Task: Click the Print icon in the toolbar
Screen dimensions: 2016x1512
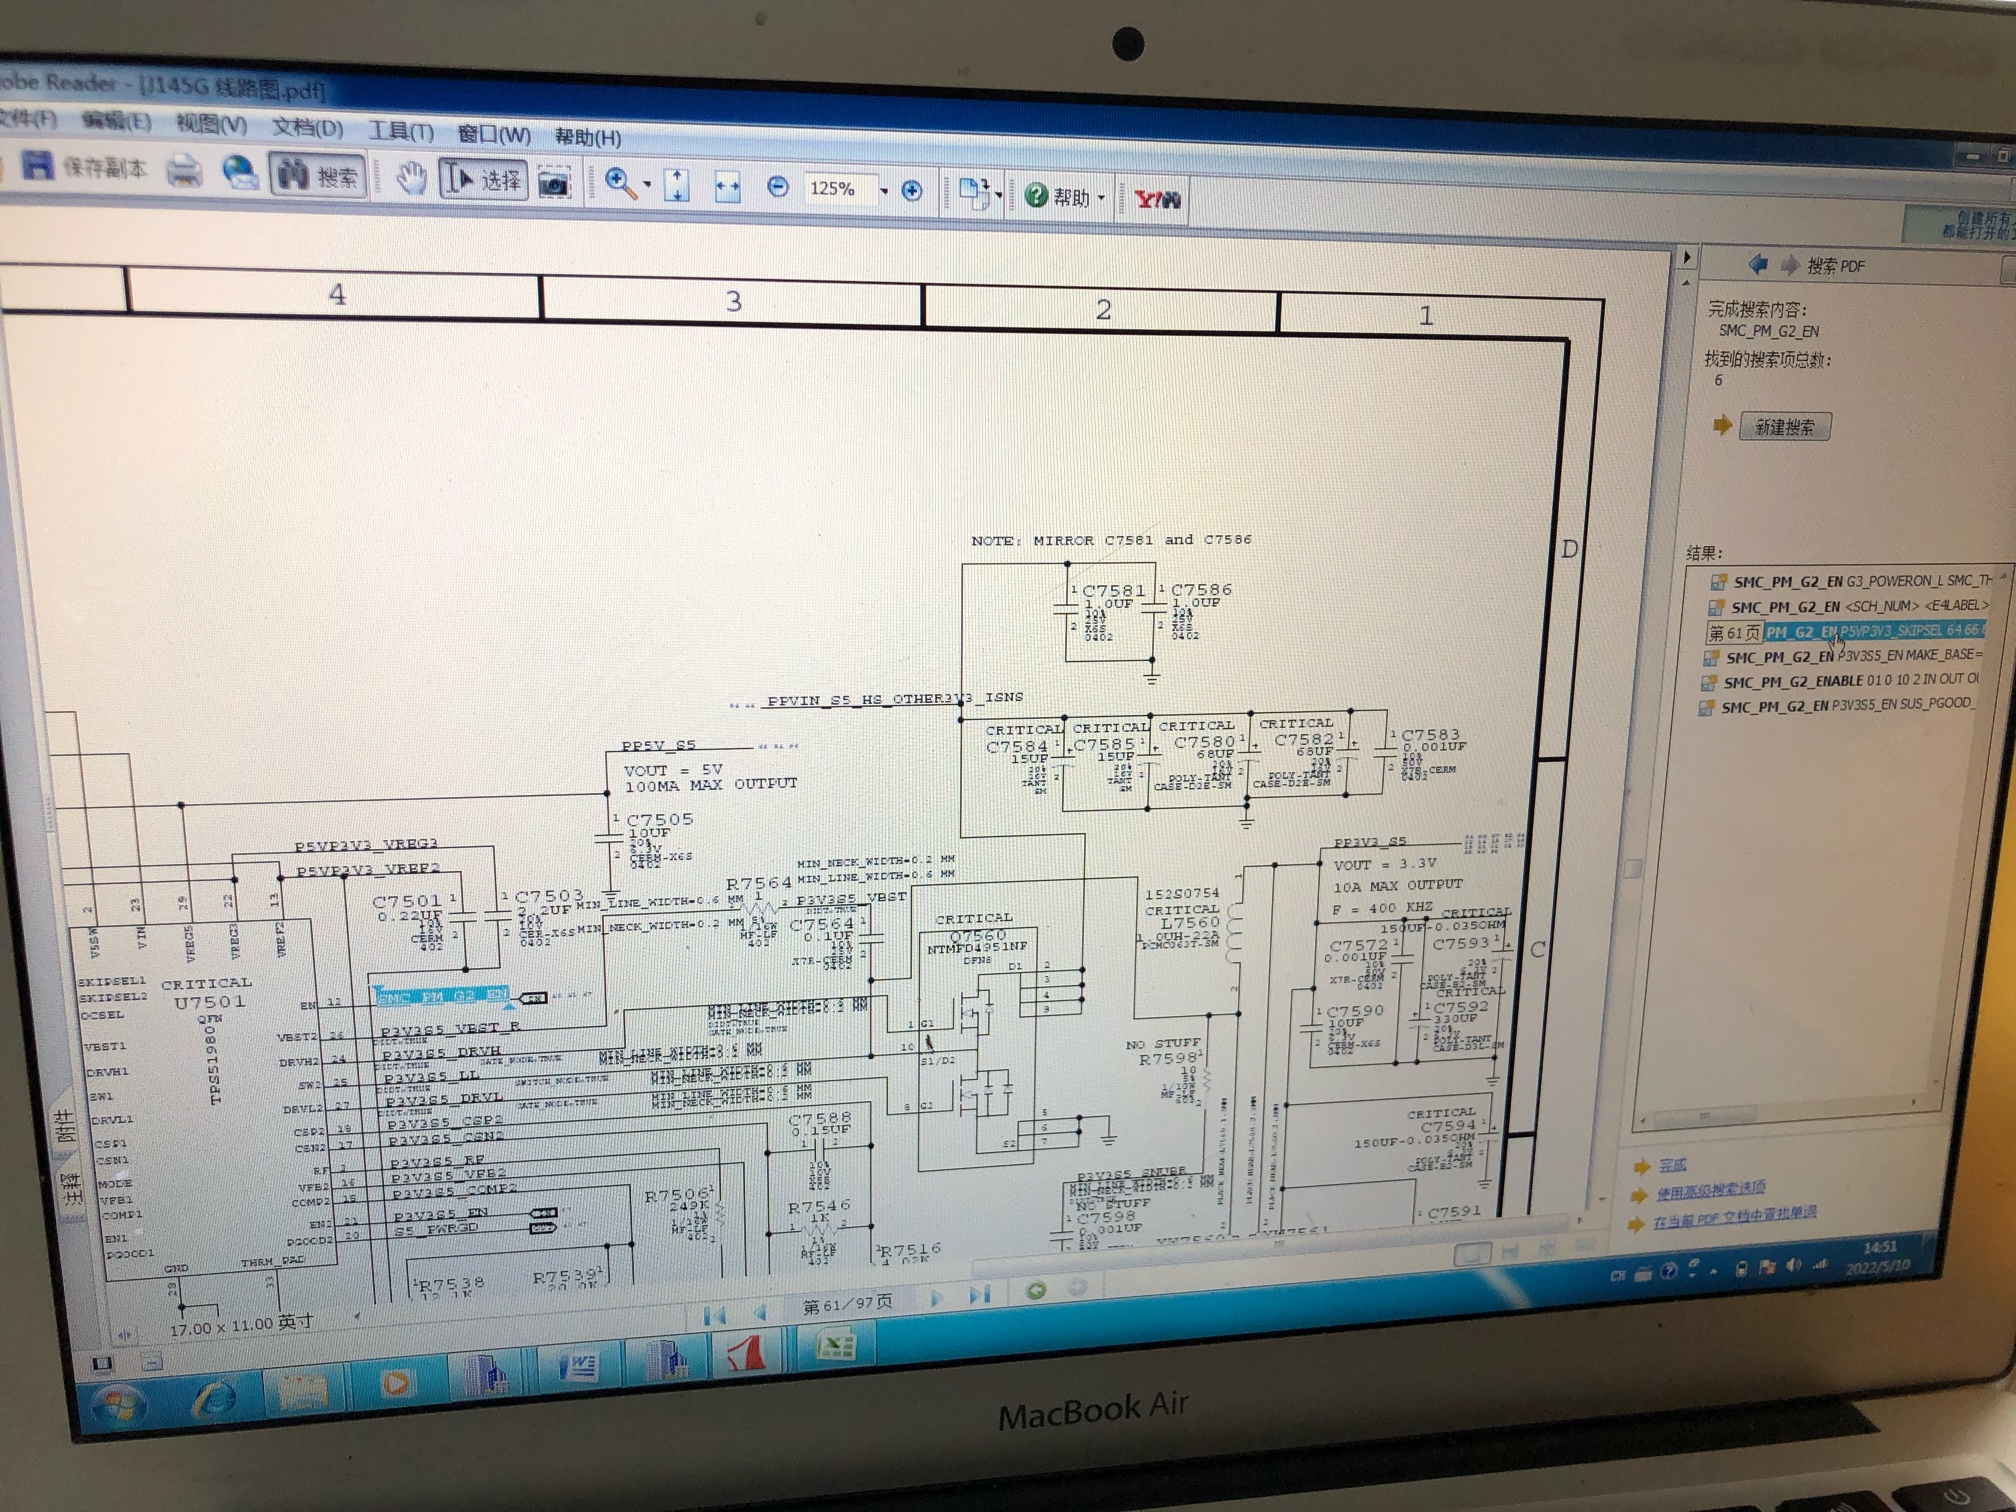Action: click(x=184, y=171)
